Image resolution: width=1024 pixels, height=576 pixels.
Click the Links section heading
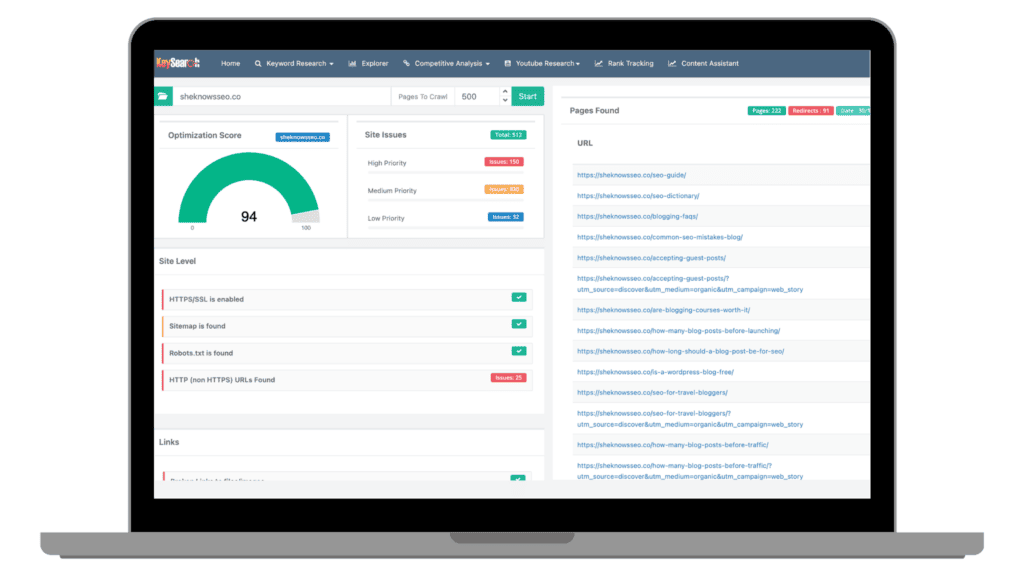point(168,442)
